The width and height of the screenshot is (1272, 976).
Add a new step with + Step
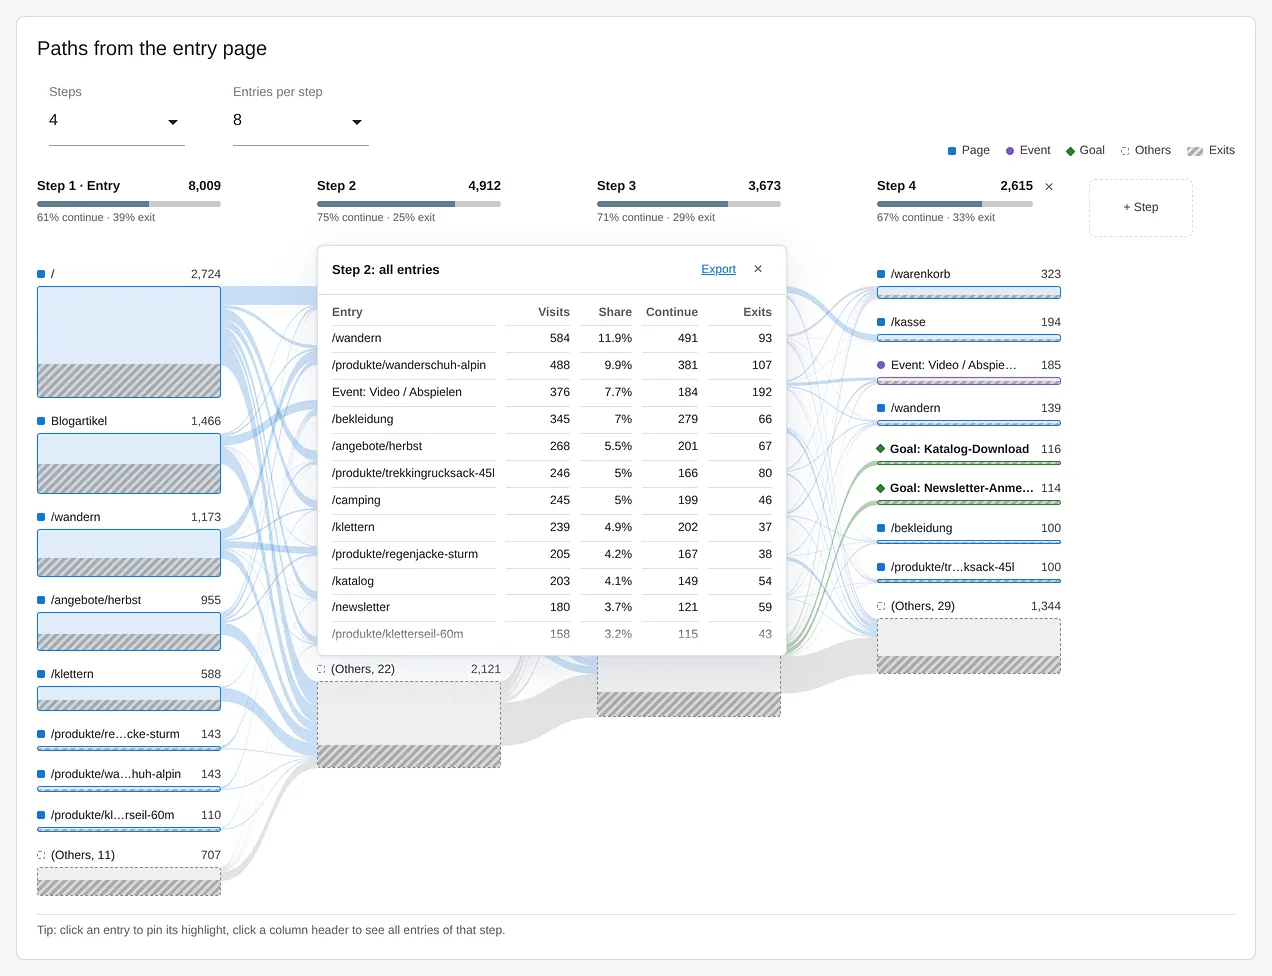[x=1141, y=207]
